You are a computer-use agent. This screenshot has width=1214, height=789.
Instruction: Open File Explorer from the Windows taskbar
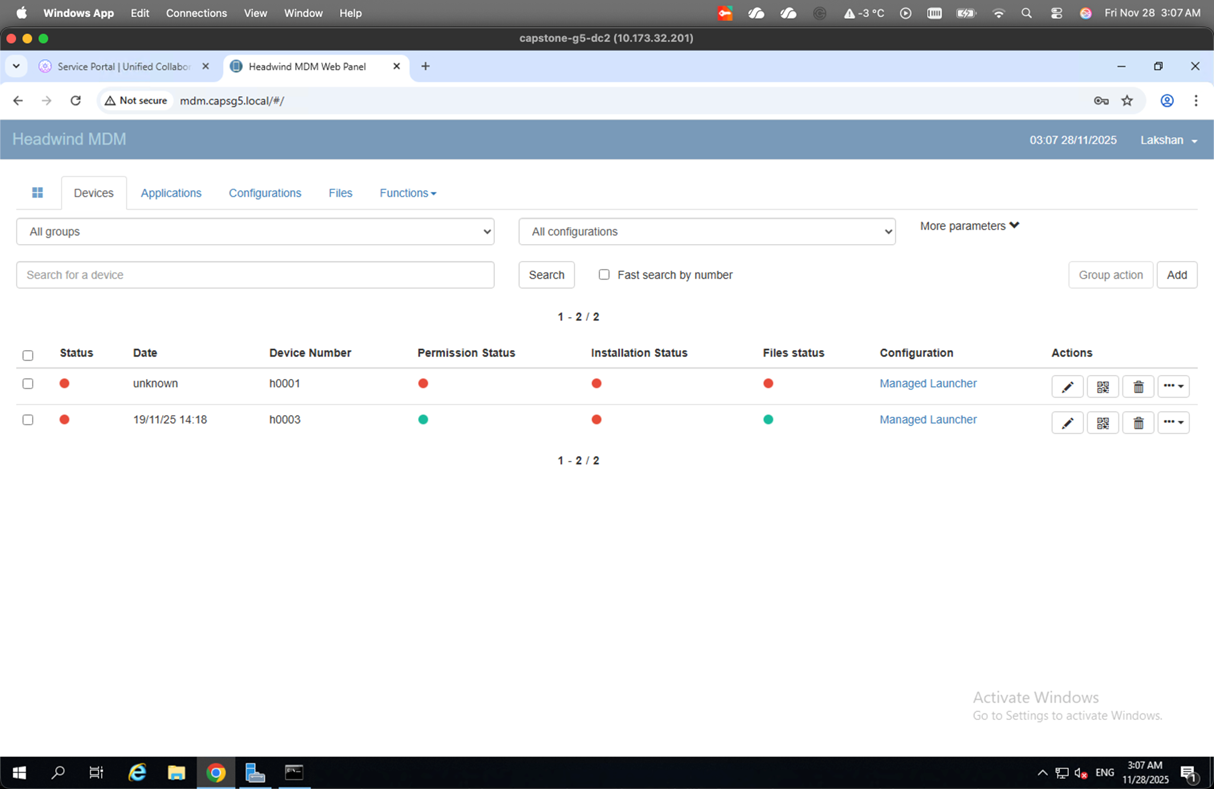tap(176, 772)
